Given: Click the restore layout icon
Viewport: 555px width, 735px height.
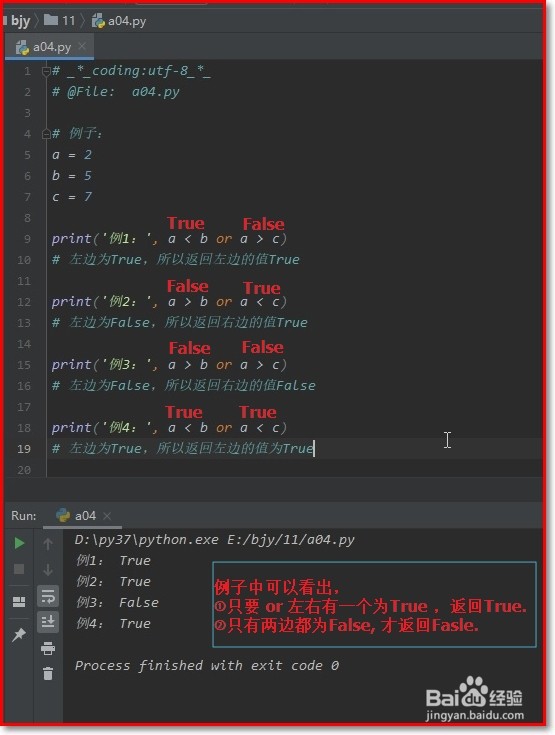Looking at the screenshot, I should (x=19, y=601).
